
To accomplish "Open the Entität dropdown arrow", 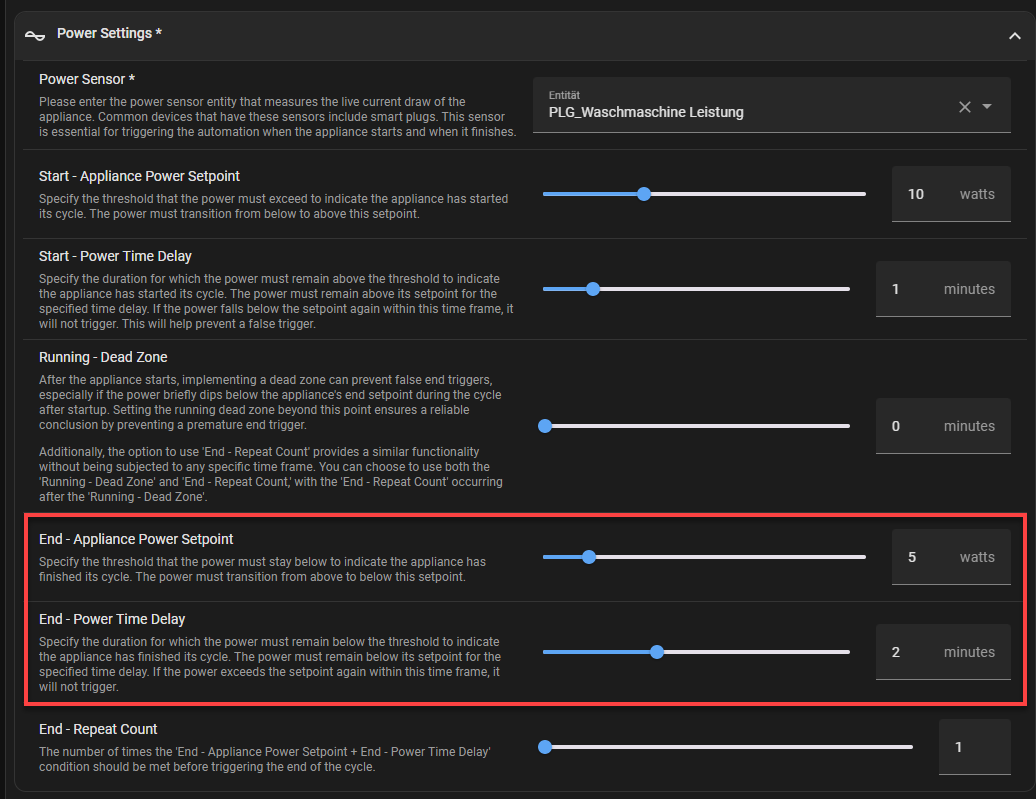I will [987, 107].
